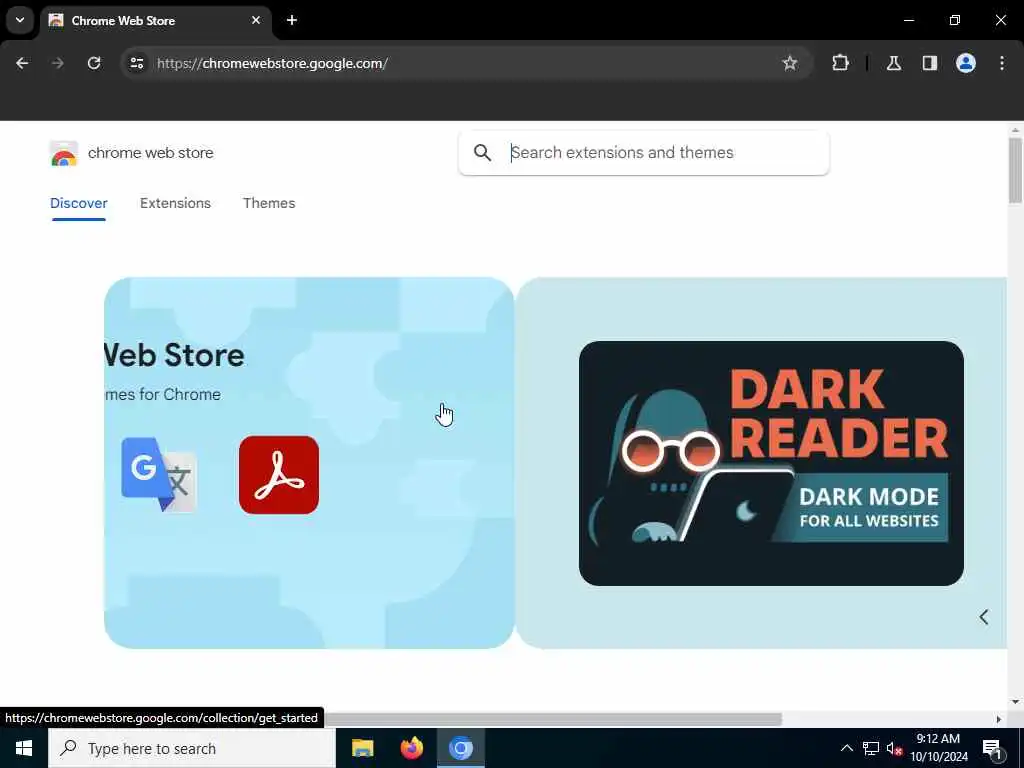The height and width of the screenshot is (768, 1024).
Task: Open the Extensions puzzle icon menu
Action: (840, 63)
